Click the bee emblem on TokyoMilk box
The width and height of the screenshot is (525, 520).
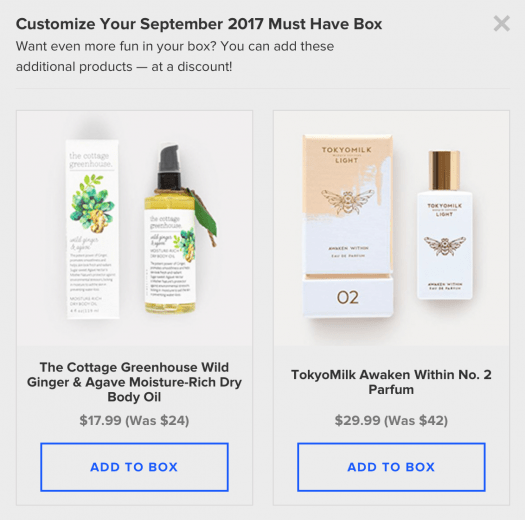pyautogui.click(x=348, y=201)
